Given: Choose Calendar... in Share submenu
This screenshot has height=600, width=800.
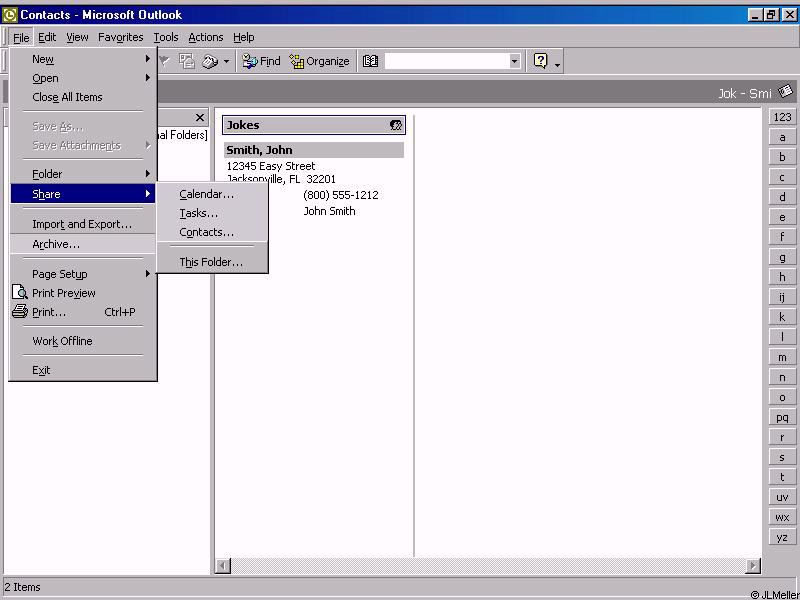Looking at the screenshot, I should 212,194.
